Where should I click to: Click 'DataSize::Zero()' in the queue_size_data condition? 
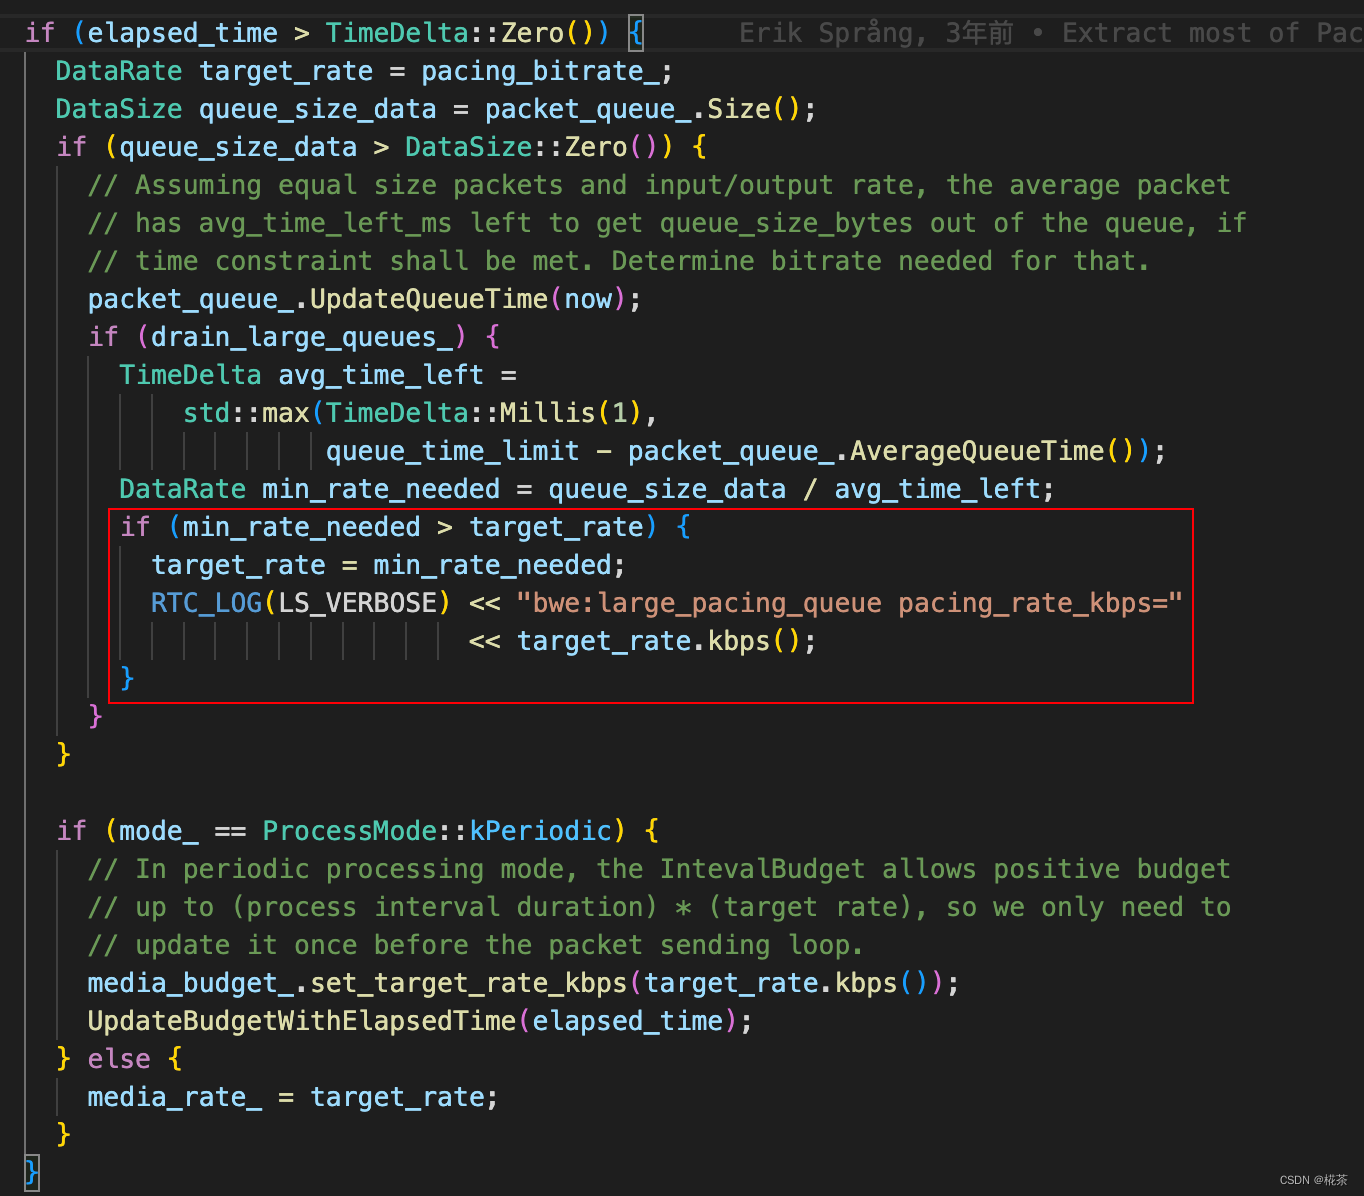[530, 147]
